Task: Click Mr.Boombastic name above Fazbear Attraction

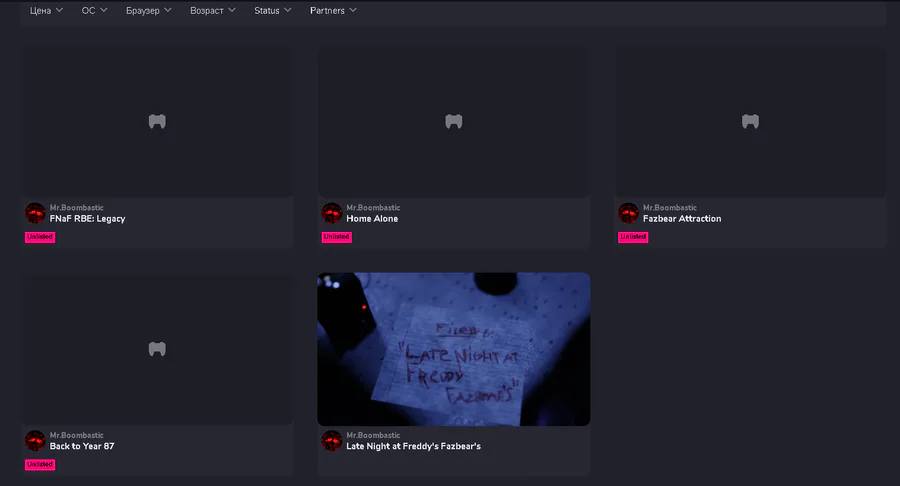Action: click(x=670, y=208)
